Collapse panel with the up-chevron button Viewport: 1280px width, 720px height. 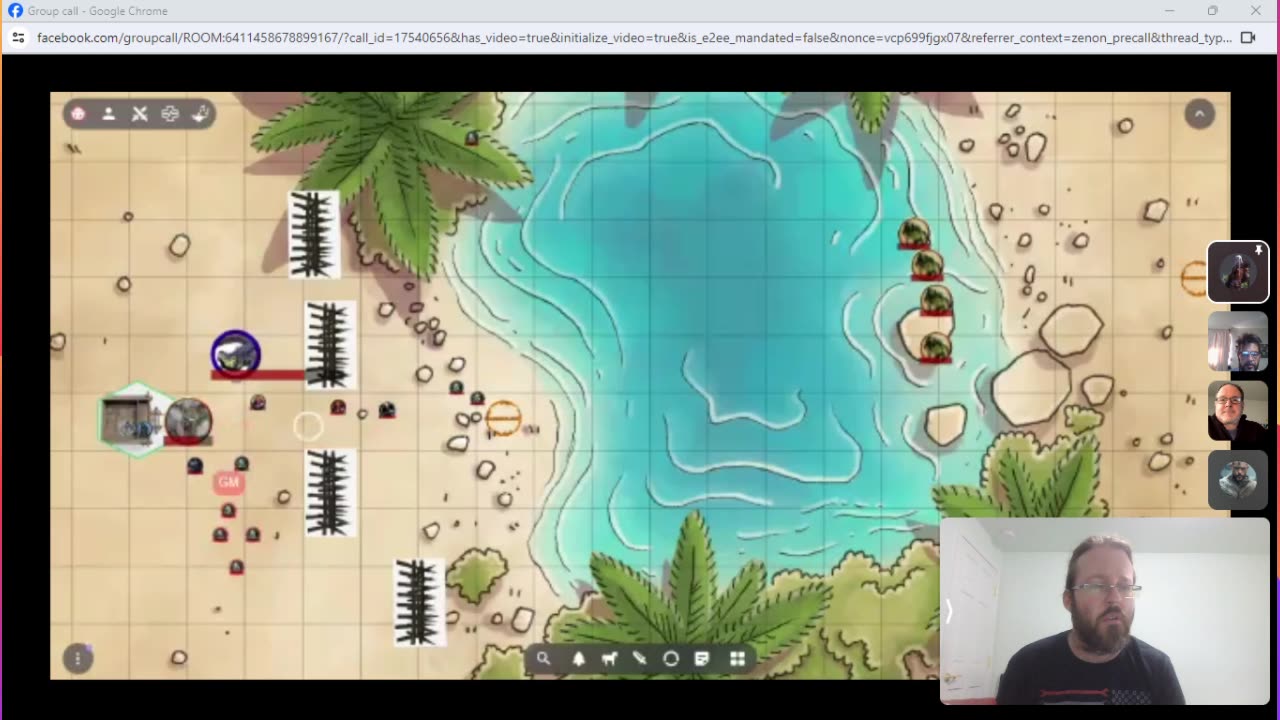click(x=1199, y=114)
